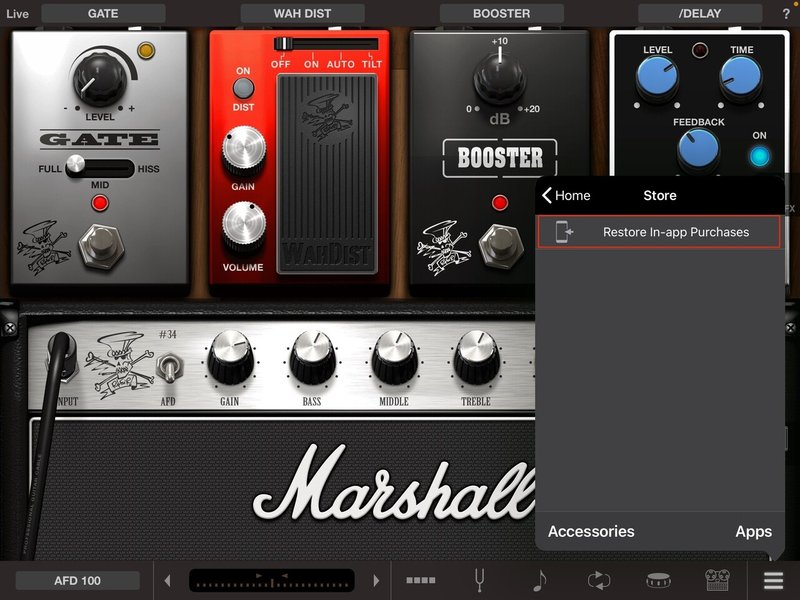Click Restore In-app Purchases
The height and width of the screenshot is (600, 800).
pos(659,232)
